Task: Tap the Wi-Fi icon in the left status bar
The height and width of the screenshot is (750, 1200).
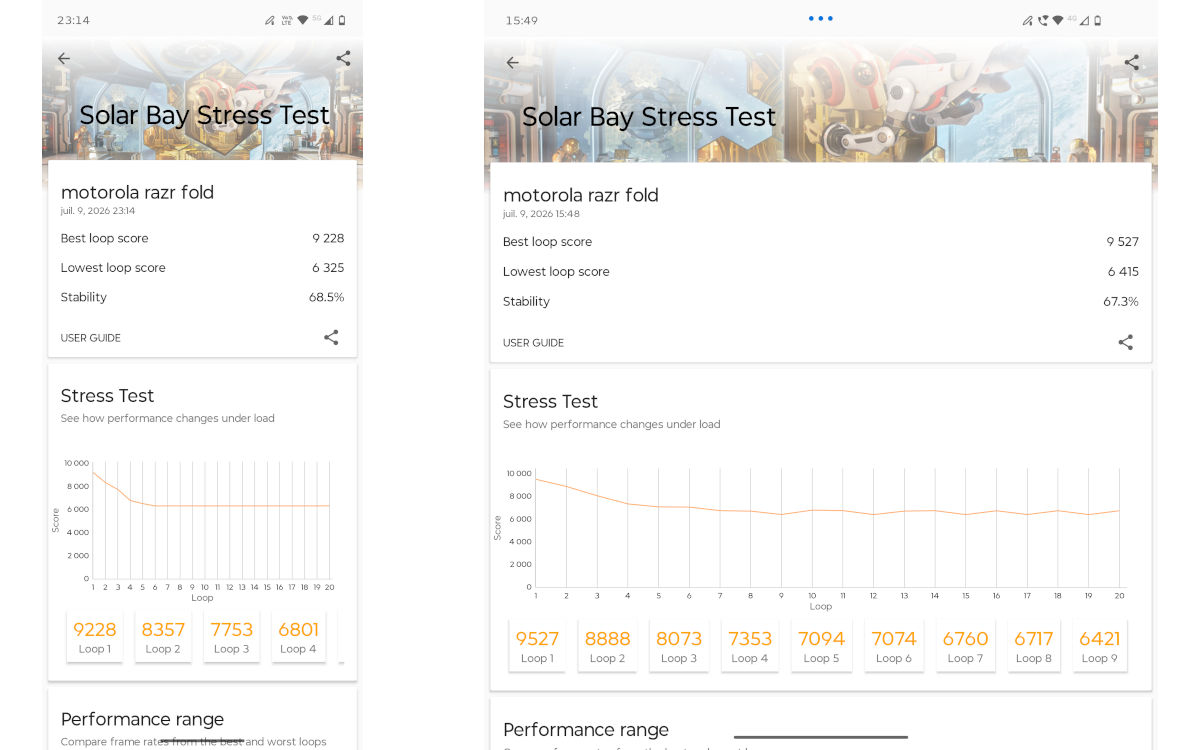Action: point(303,20)
